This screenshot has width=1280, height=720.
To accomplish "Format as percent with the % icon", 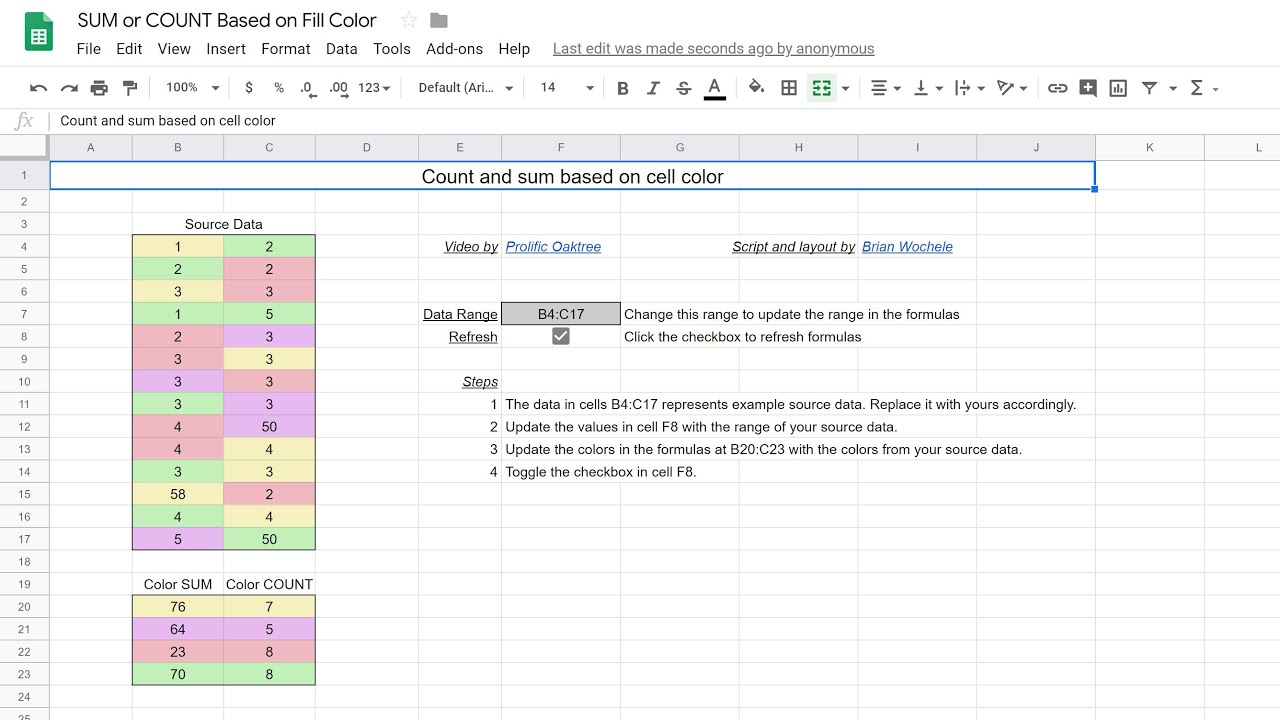I will point(278,88).
